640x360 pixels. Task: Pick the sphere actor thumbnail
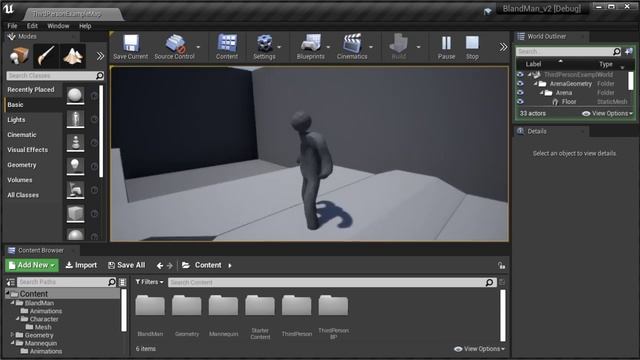(75, 96)
